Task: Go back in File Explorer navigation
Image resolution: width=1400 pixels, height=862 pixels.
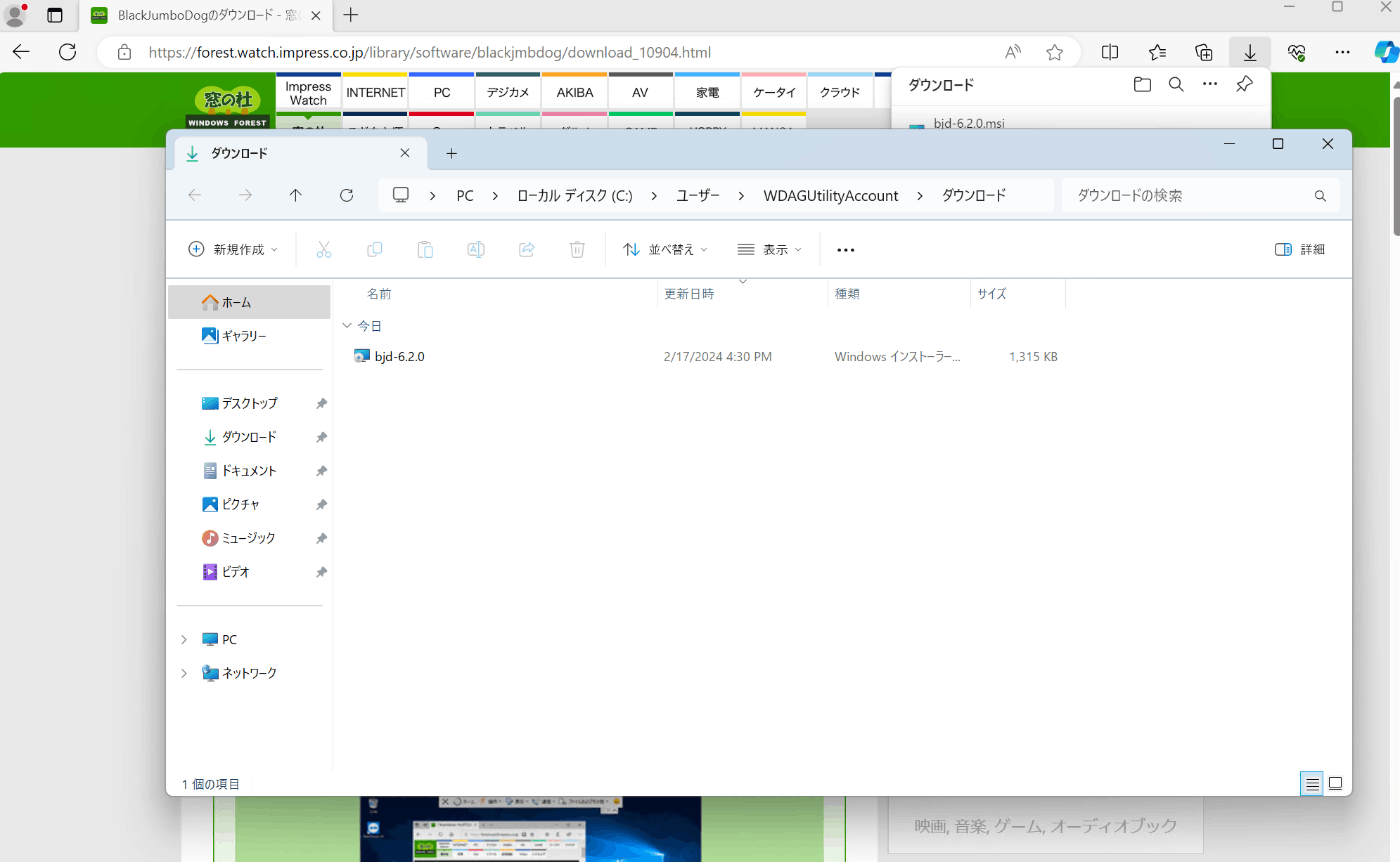Action: [195, 196]
